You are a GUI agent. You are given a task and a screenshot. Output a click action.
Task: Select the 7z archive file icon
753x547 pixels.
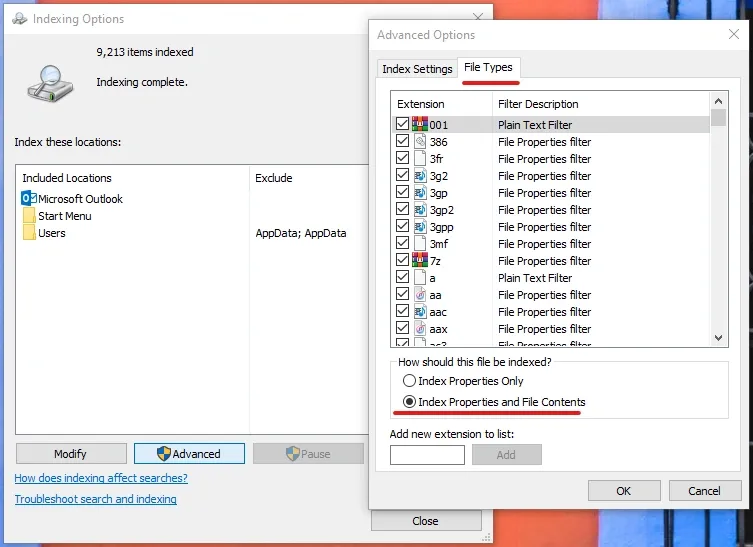click(x=420, y=260)
